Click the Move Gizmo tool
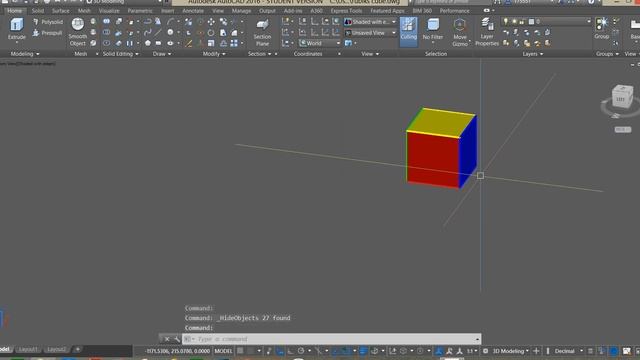This screenshot has height=360, width=640. click(460, 32)
